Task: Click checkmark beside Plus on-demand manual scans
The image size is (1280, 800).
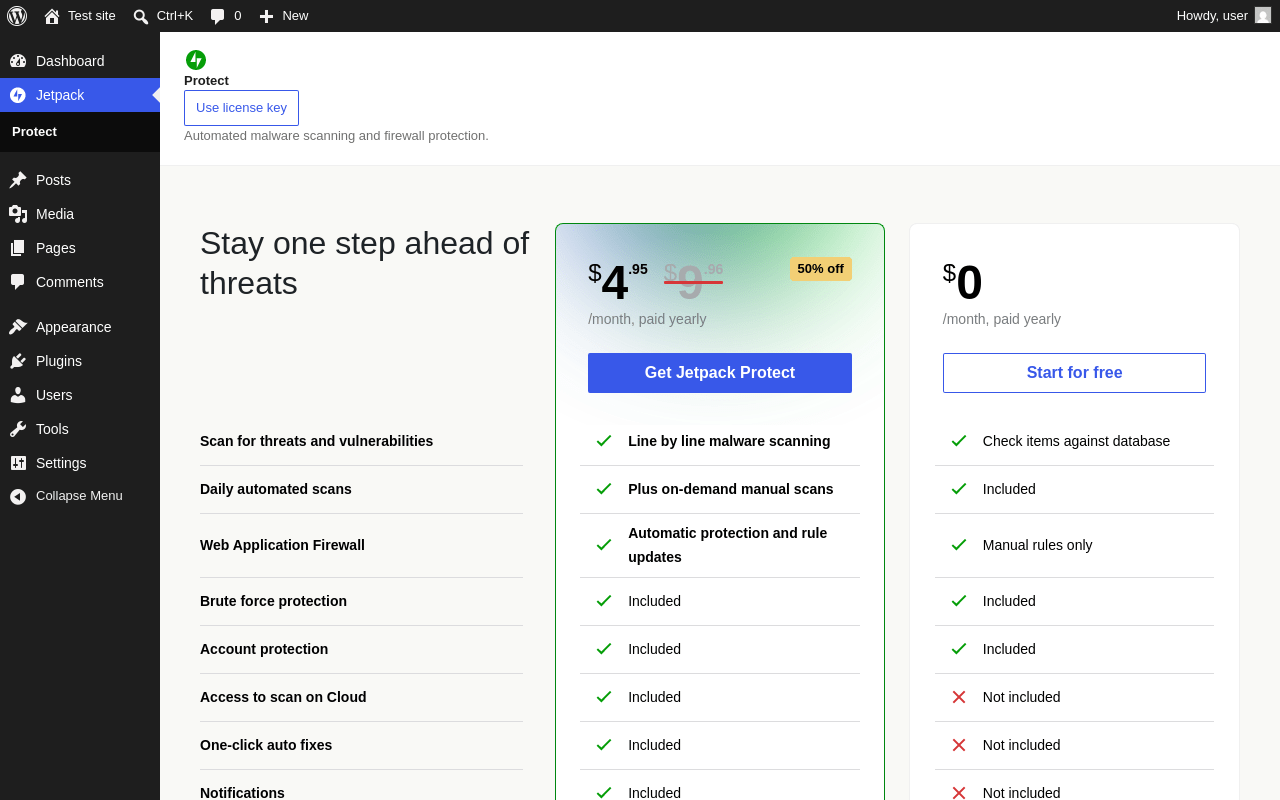Action: (604, 489)
